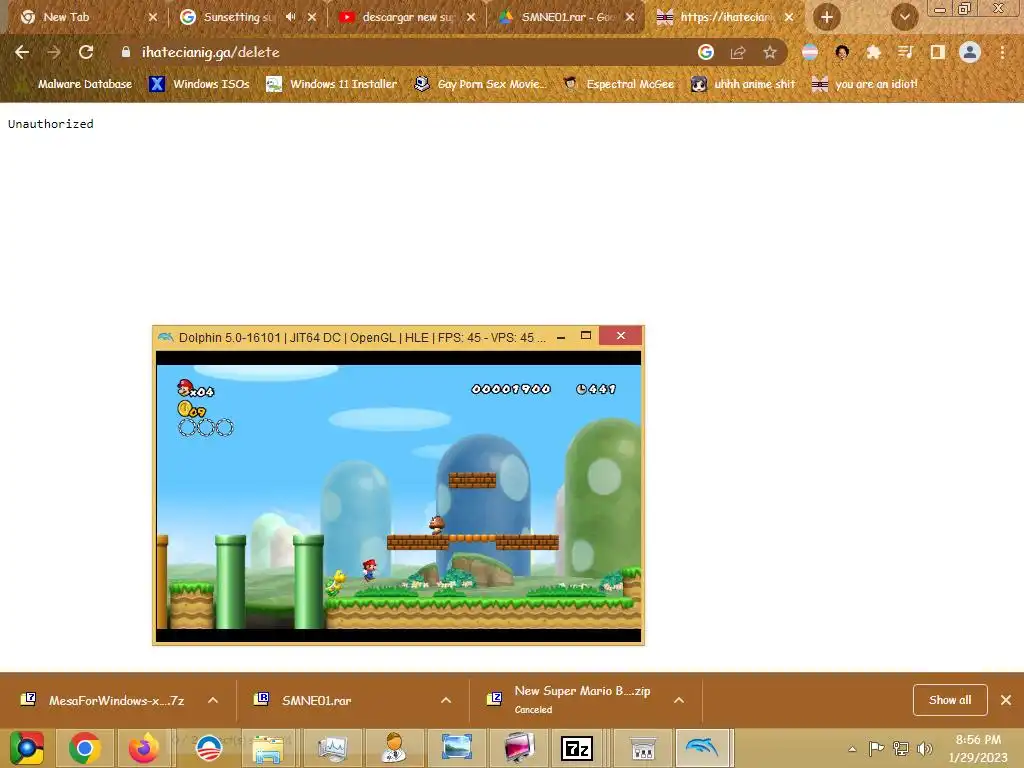Bookmark this page with the star icon
The height and width of the screenshot is (768, 1024).
tap(770, 52)
